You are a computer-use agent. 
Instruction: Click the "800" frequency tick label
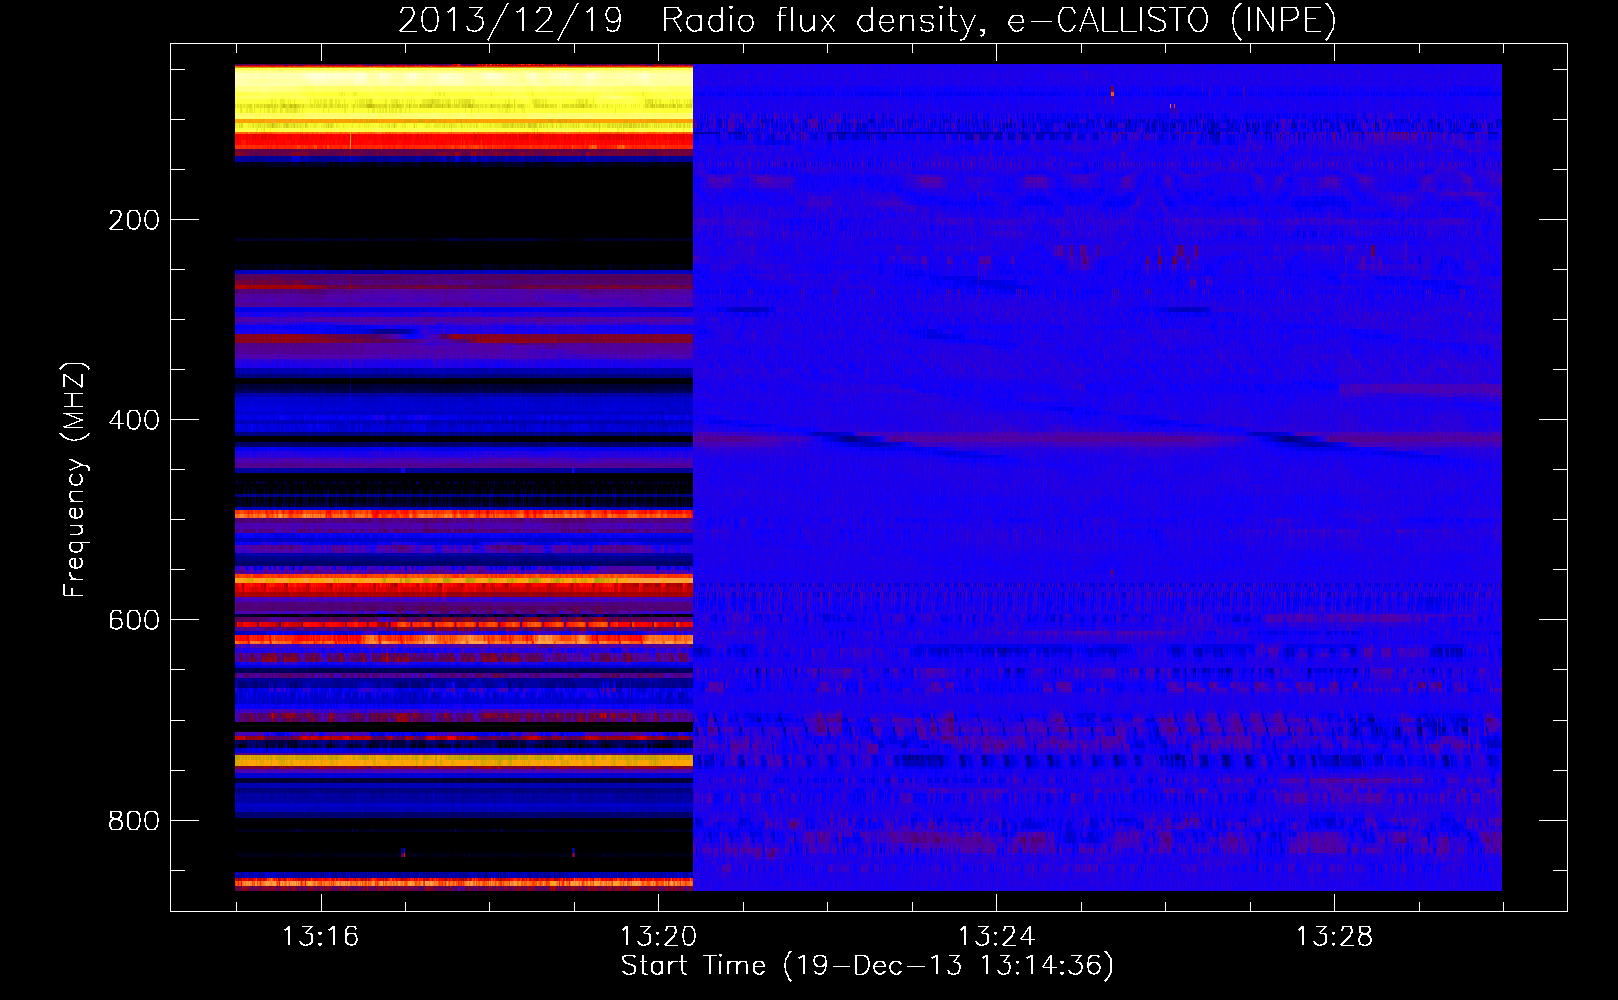134,821
